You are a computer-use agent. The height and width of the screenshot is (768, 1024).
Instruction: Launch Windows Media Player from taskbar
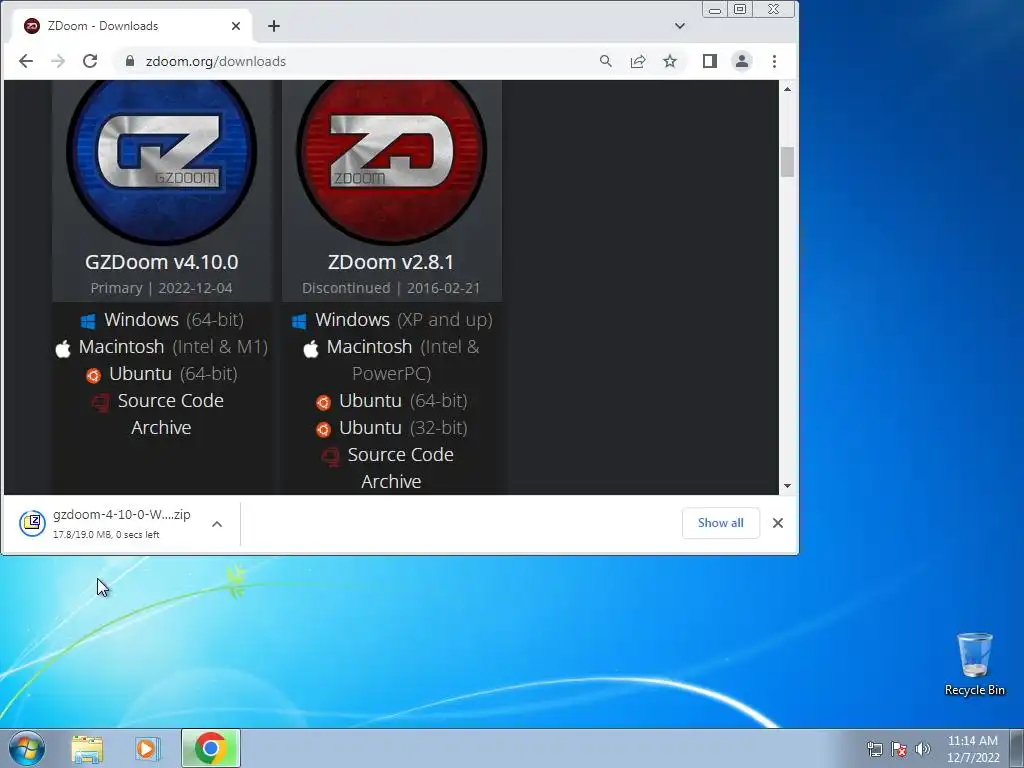(148, 748)
